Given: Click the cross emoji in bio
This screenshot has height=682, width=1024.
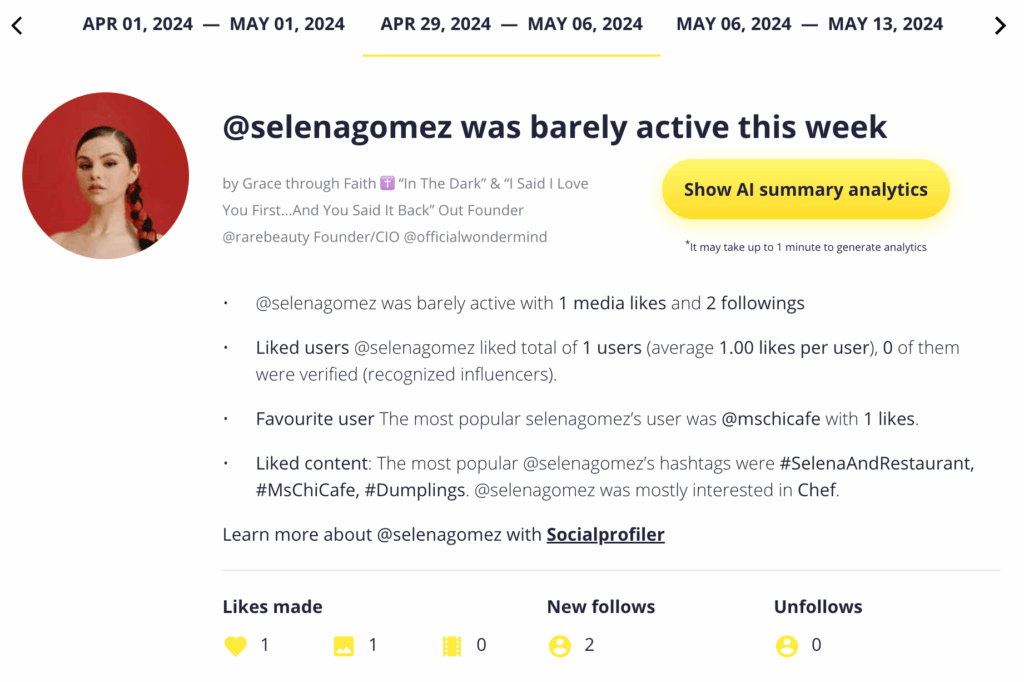Looking at the screenshot, I should coord(387,184).
